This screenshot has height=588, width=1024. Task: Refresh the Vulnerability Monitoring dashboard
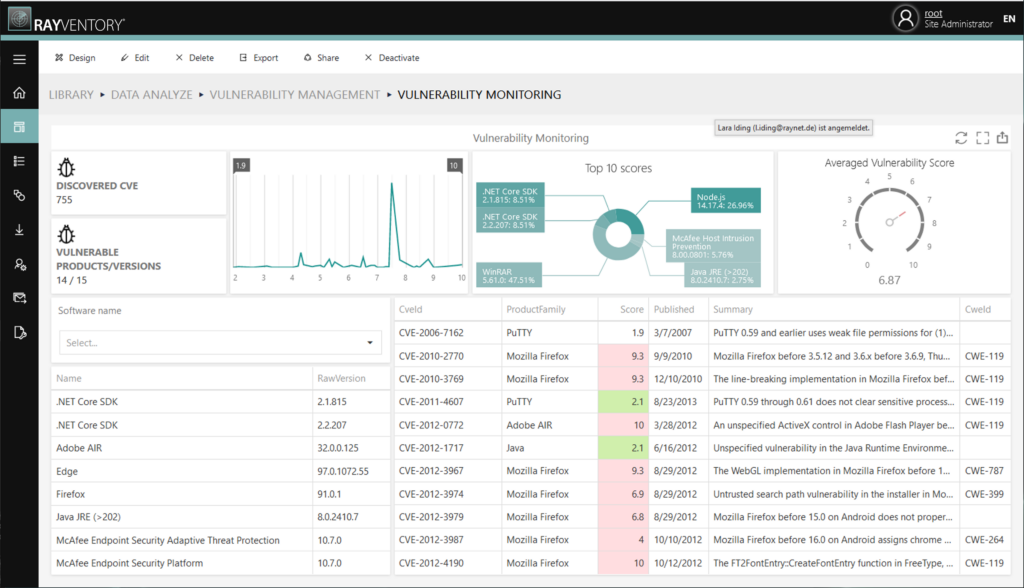(961, 138)
